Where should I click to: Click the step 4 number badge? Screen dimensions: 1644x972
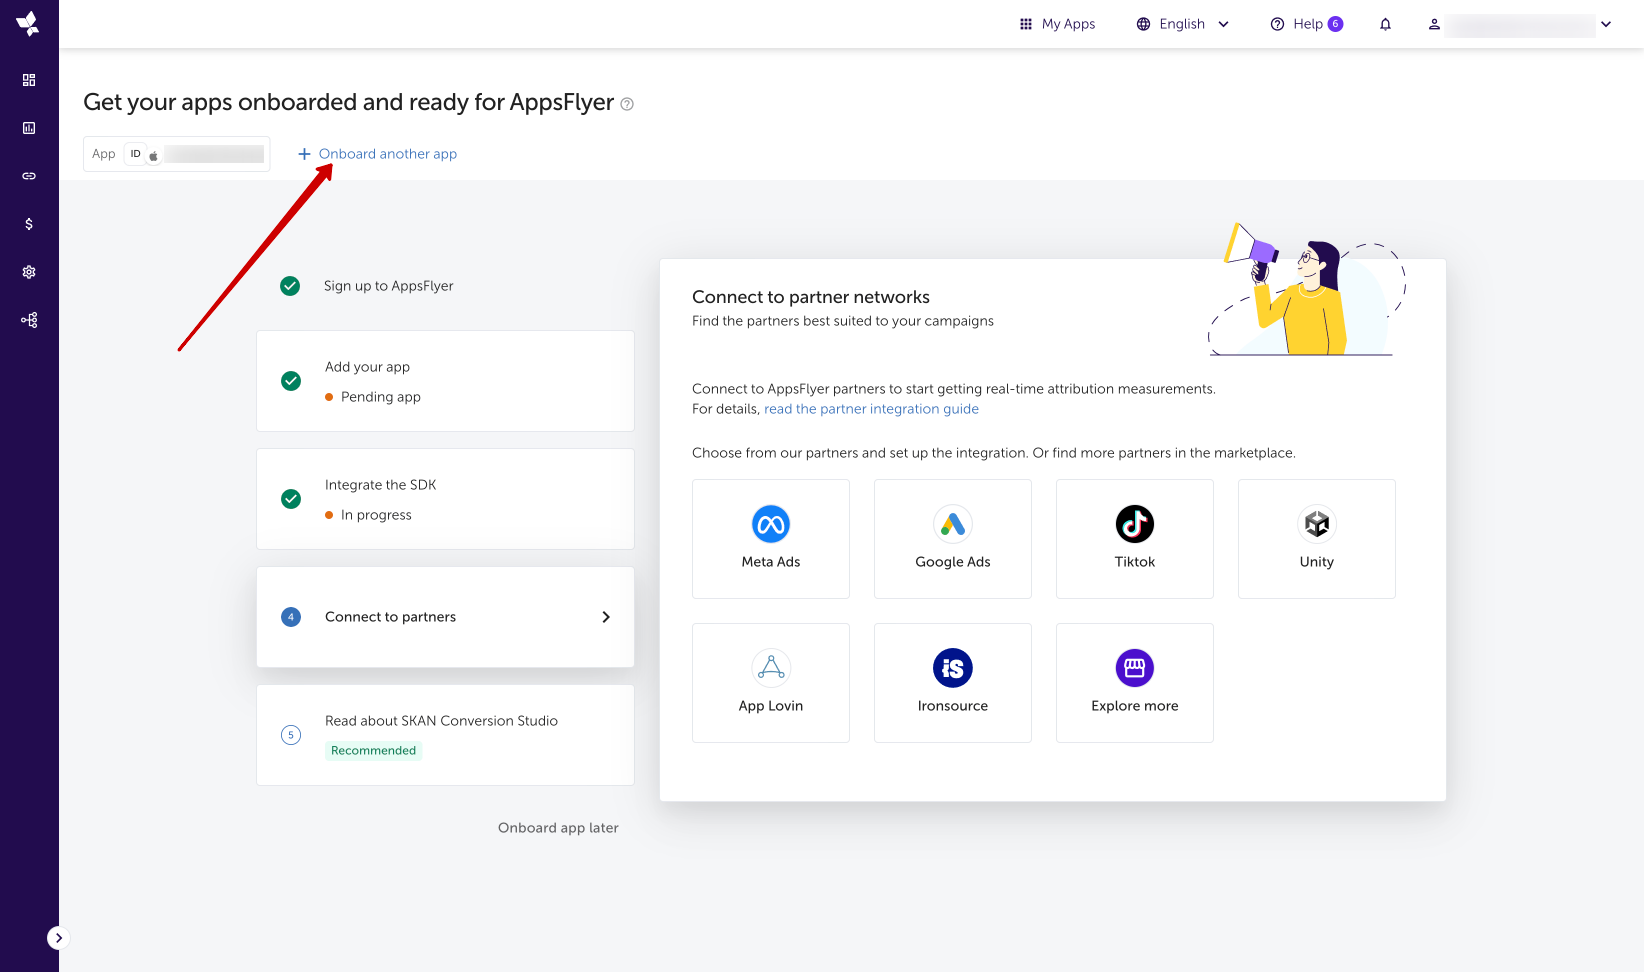click(x=291, y=617)
